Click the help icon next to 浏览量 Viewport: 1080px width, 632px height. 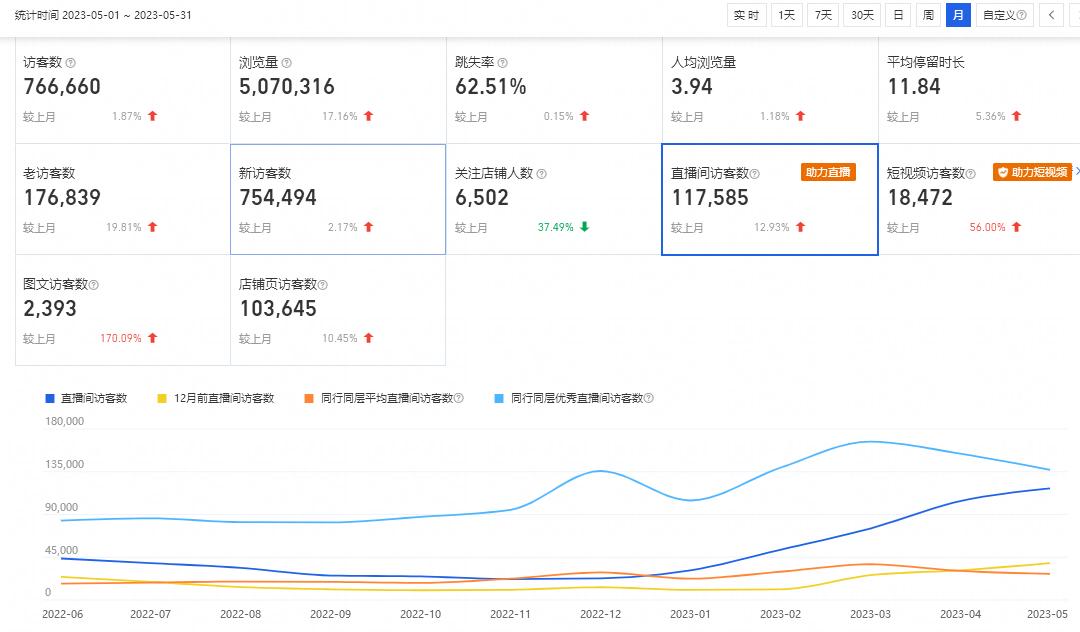[x=286, y=61]
